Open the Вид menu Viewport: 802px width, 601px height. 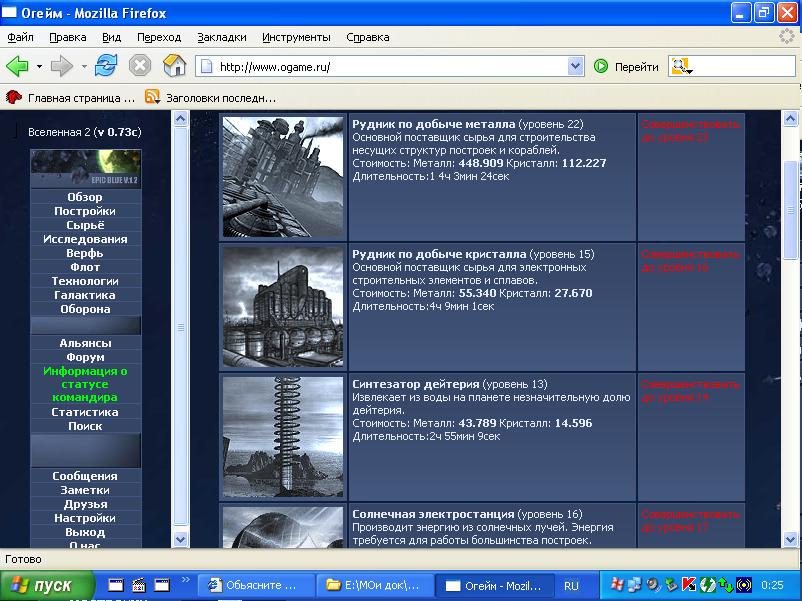tap(111, 37)
